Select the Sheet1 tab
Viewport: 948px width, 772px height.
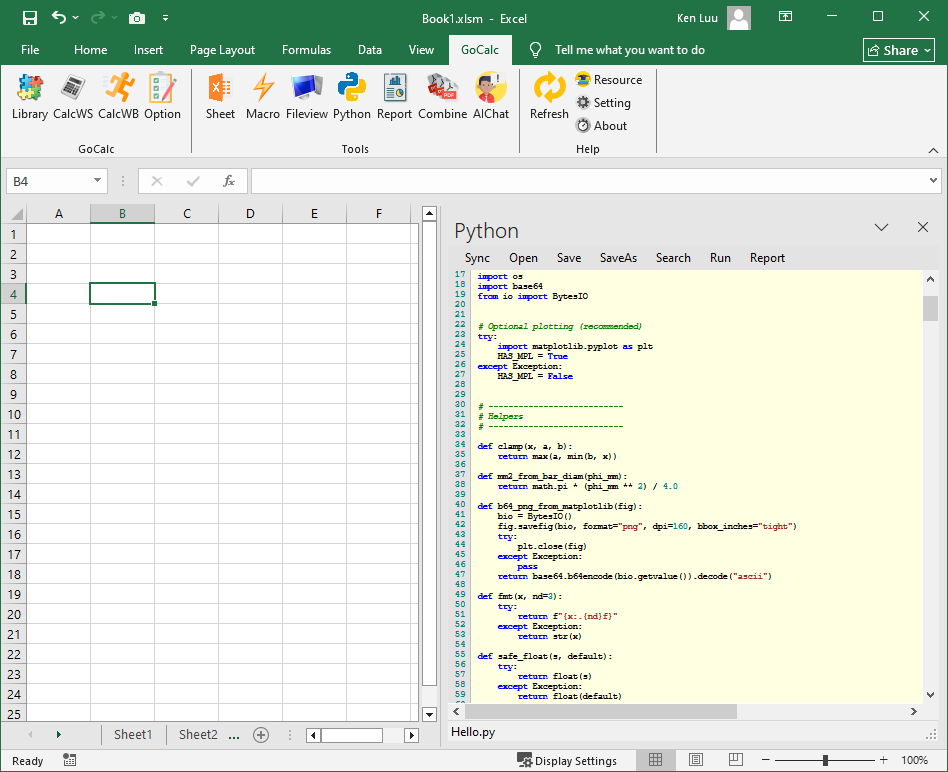click(133, 735)
